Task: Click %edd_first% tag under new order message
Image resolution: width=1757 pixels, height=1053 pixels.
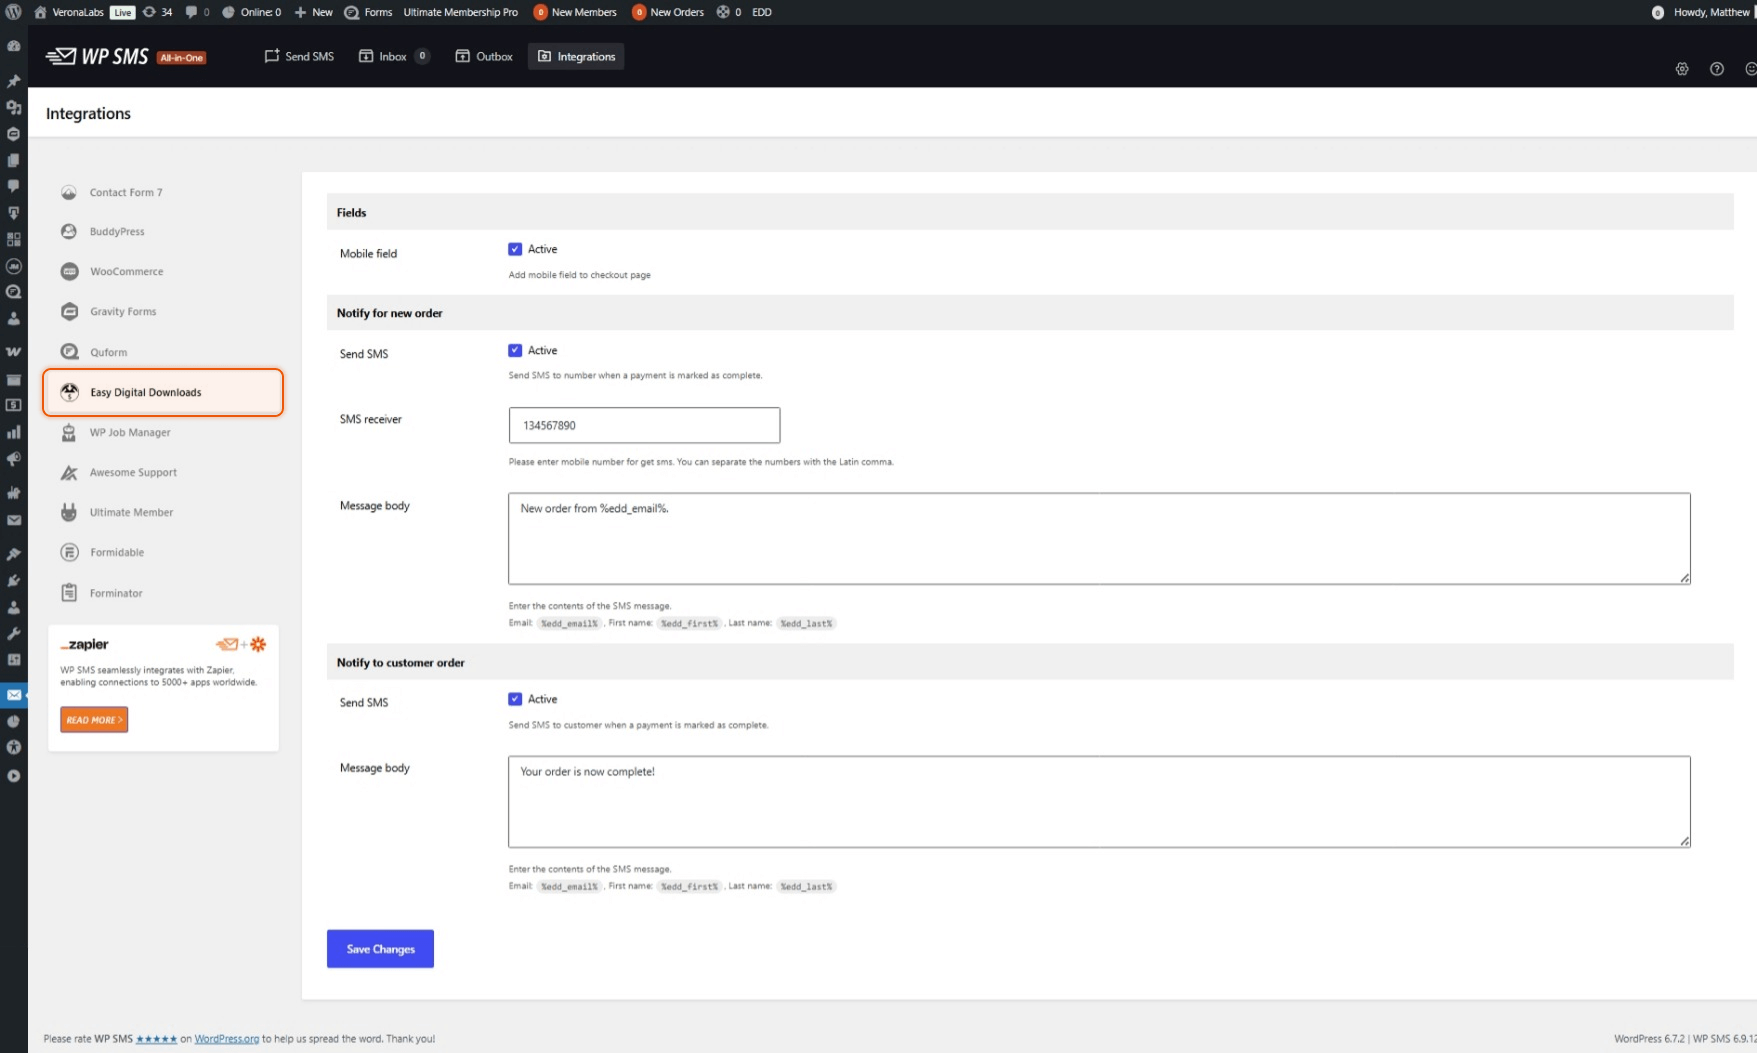Action: tap(689, 623)
